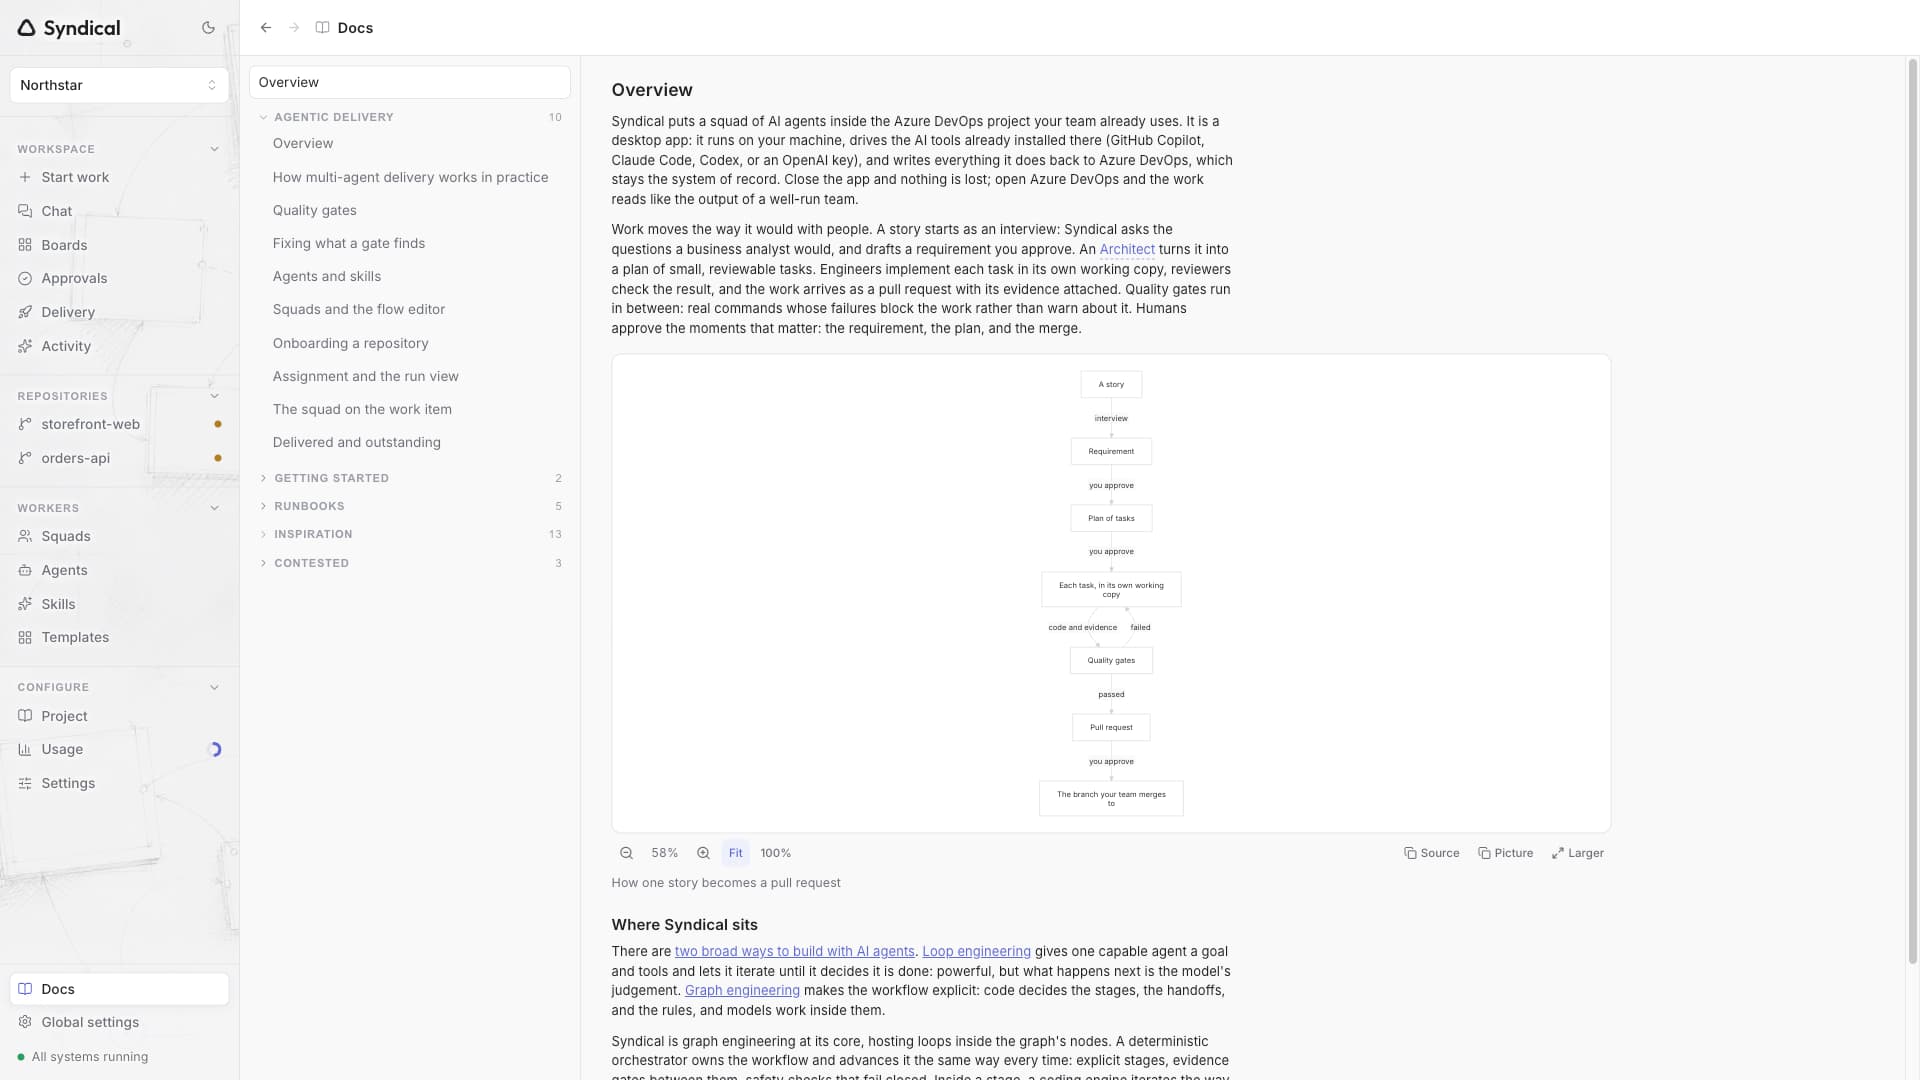Expand the Runbooks docs group
1920x1080 pixels.
pyautogui.click(x=410, y=506)
